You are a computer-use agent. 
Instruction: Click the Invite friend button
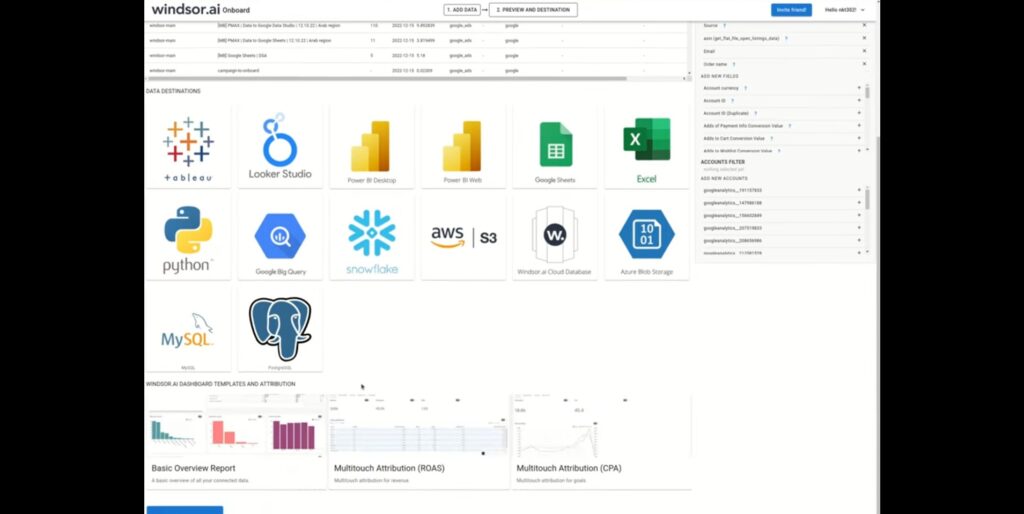[x=792, y=10]
